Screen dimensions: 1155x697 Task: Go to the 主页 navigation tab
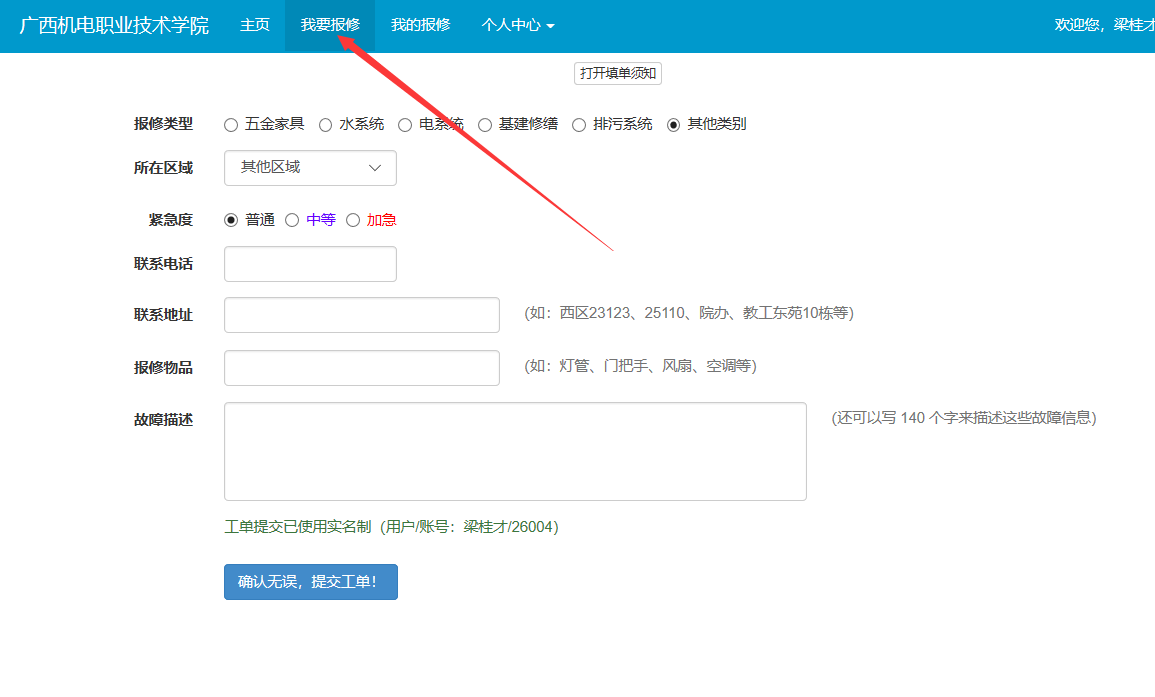[x=255, y=25]
